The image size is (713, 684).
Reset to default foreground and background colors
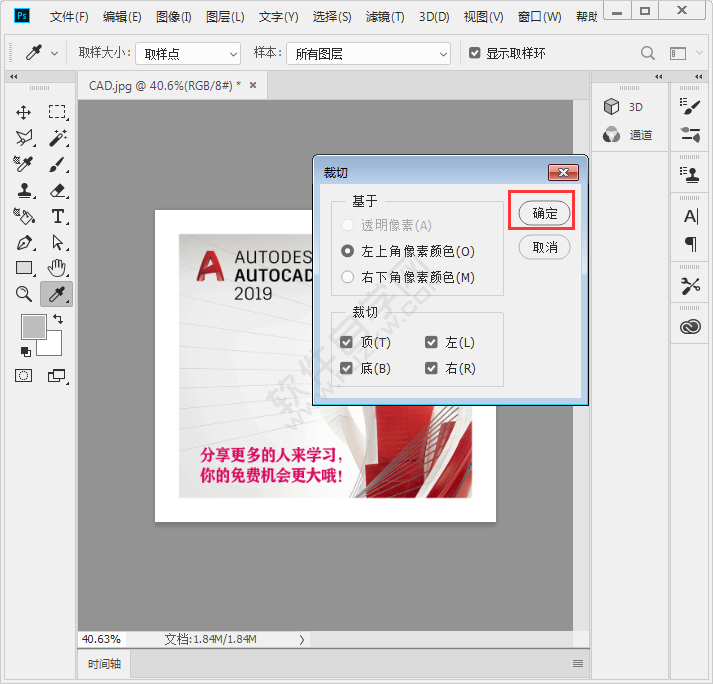(x=25, y=352)
